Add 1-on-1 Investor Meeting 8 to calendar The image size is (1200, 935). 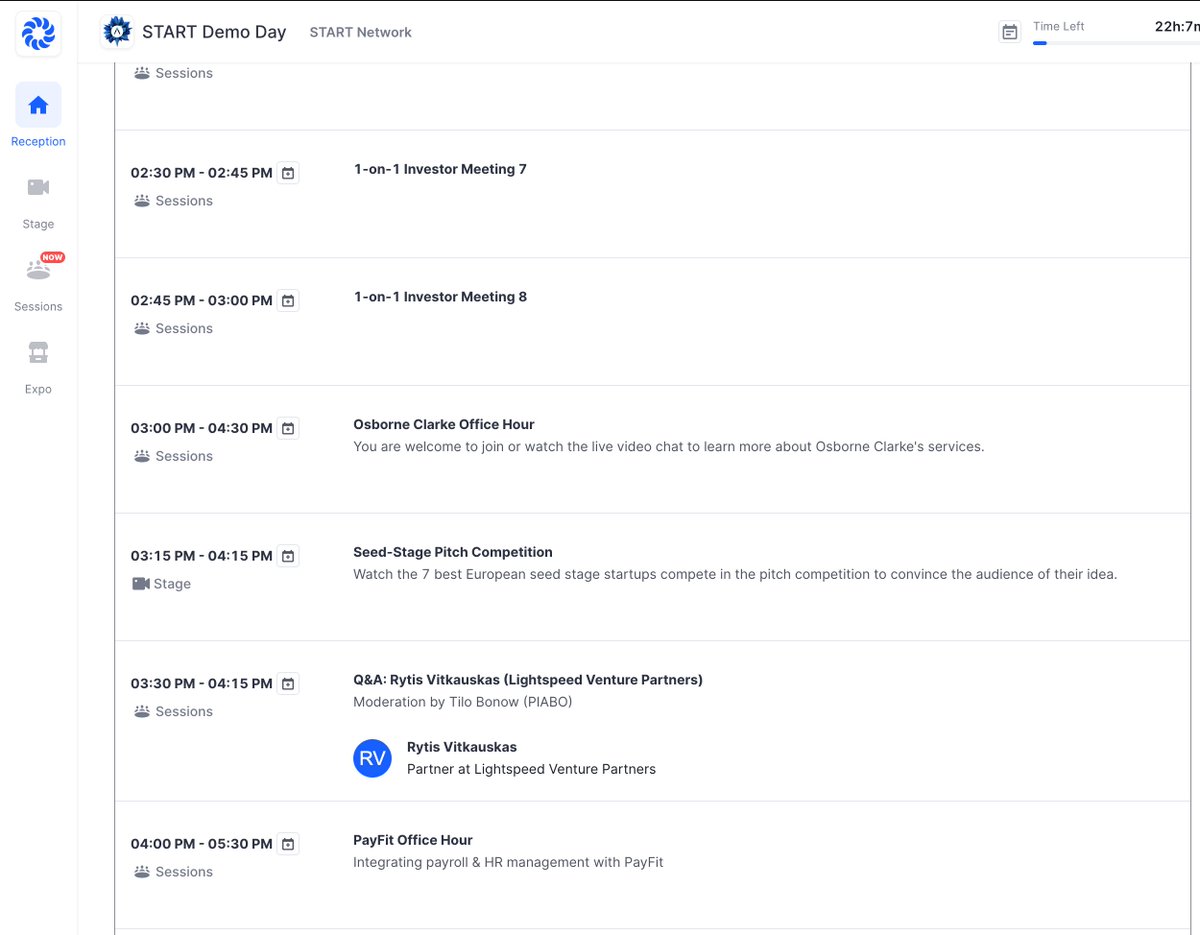288,301
